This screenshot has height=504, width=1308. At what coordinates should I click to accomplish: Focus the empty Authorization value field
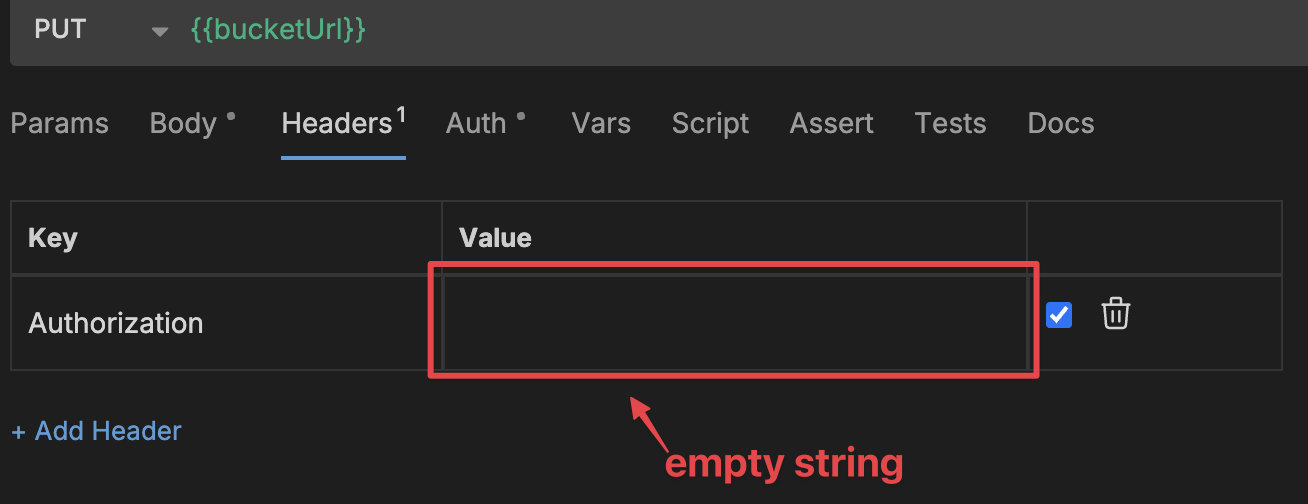pos(734,321)
